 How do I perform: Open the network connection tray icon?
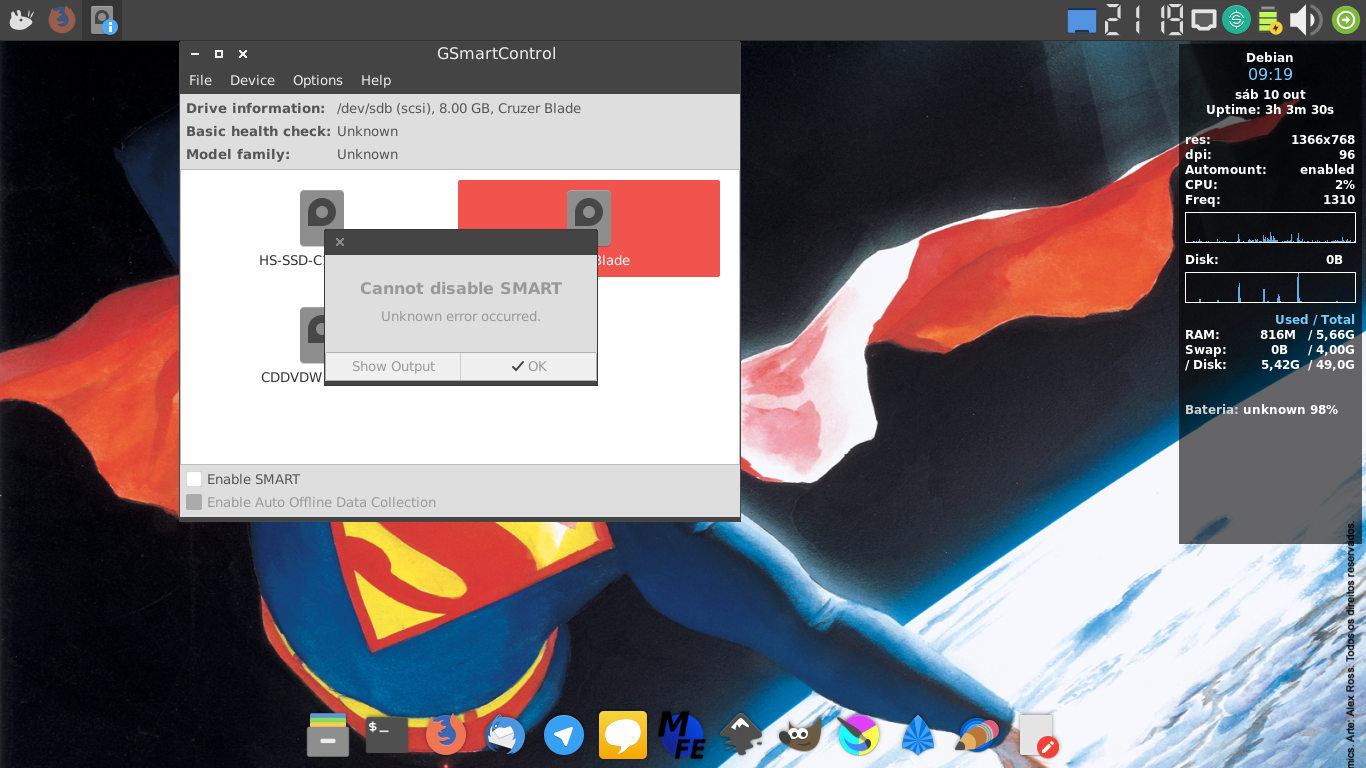click(x=1205, y=19)
